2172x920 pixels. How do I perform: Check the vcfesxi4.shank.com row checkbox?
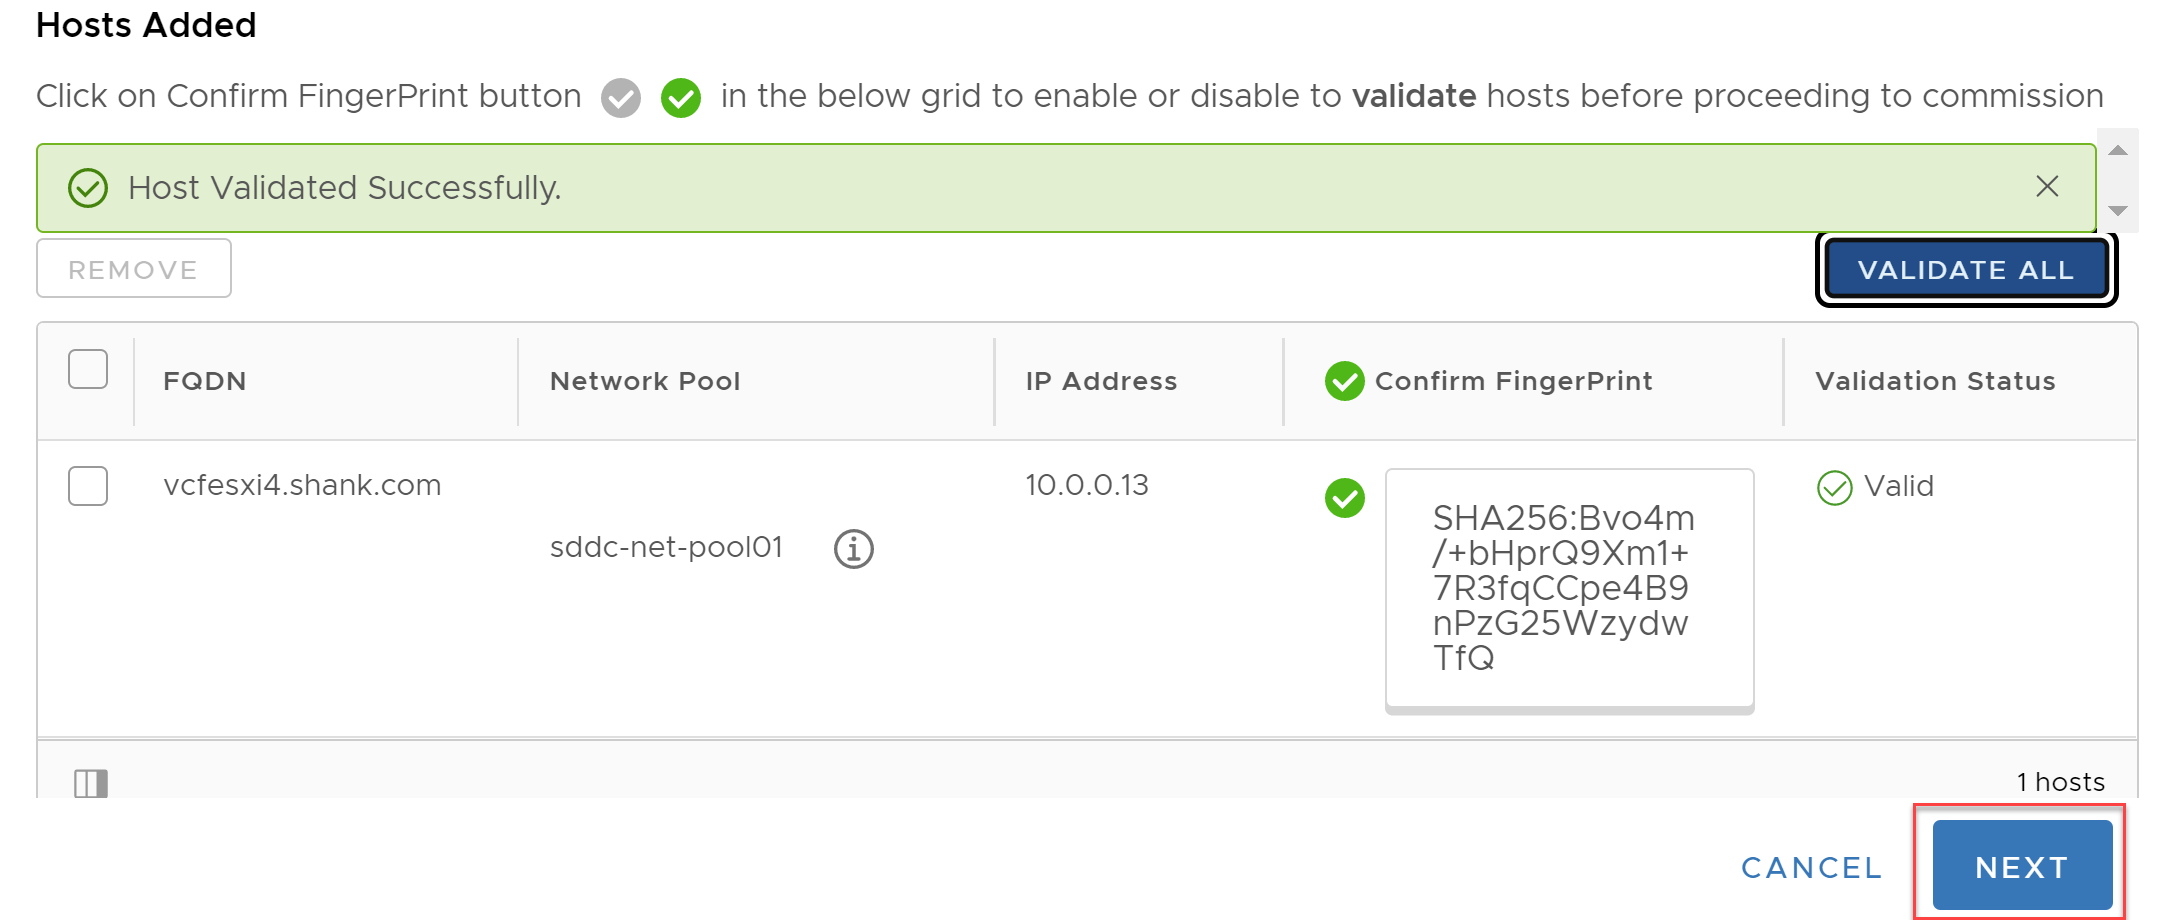click(x=88, y=486)
